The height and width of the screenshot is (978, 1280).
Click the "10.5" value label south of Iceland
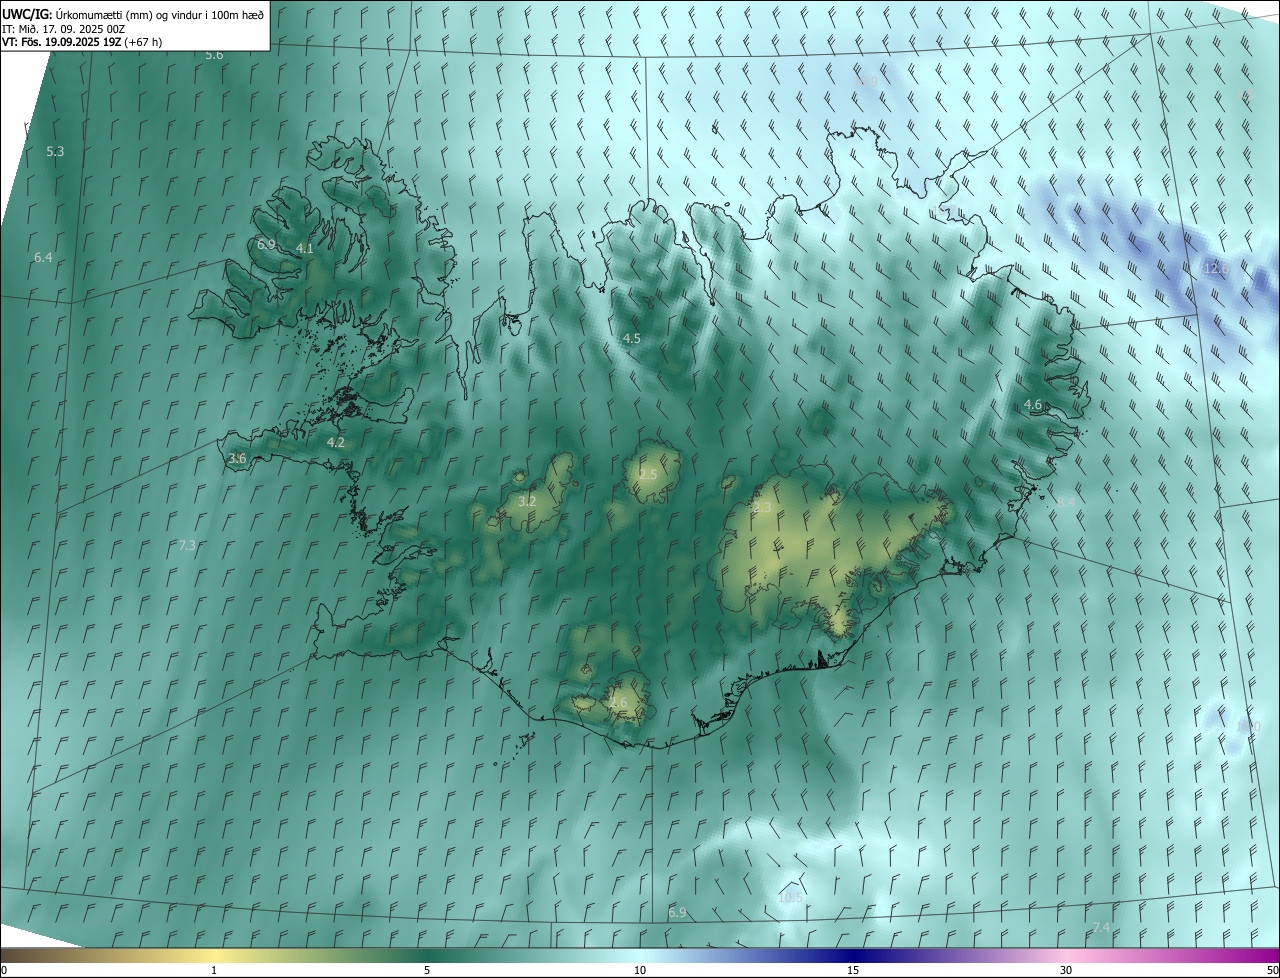point(790,897)
